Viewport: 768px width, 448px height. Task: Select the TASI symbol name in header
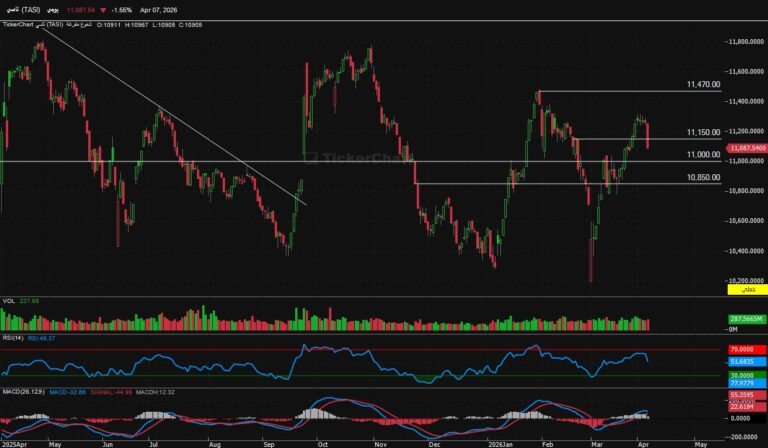tap(21, 8)
